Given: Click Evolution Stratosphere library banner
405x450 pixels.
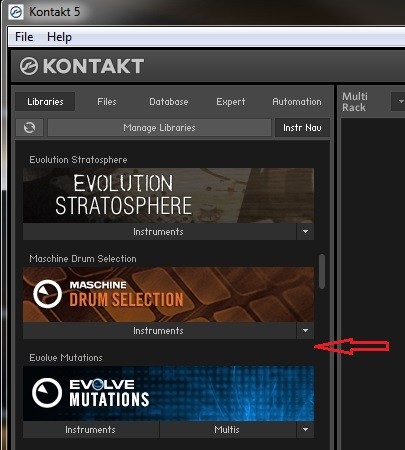Looking at the screenshot, I should 168,195.
